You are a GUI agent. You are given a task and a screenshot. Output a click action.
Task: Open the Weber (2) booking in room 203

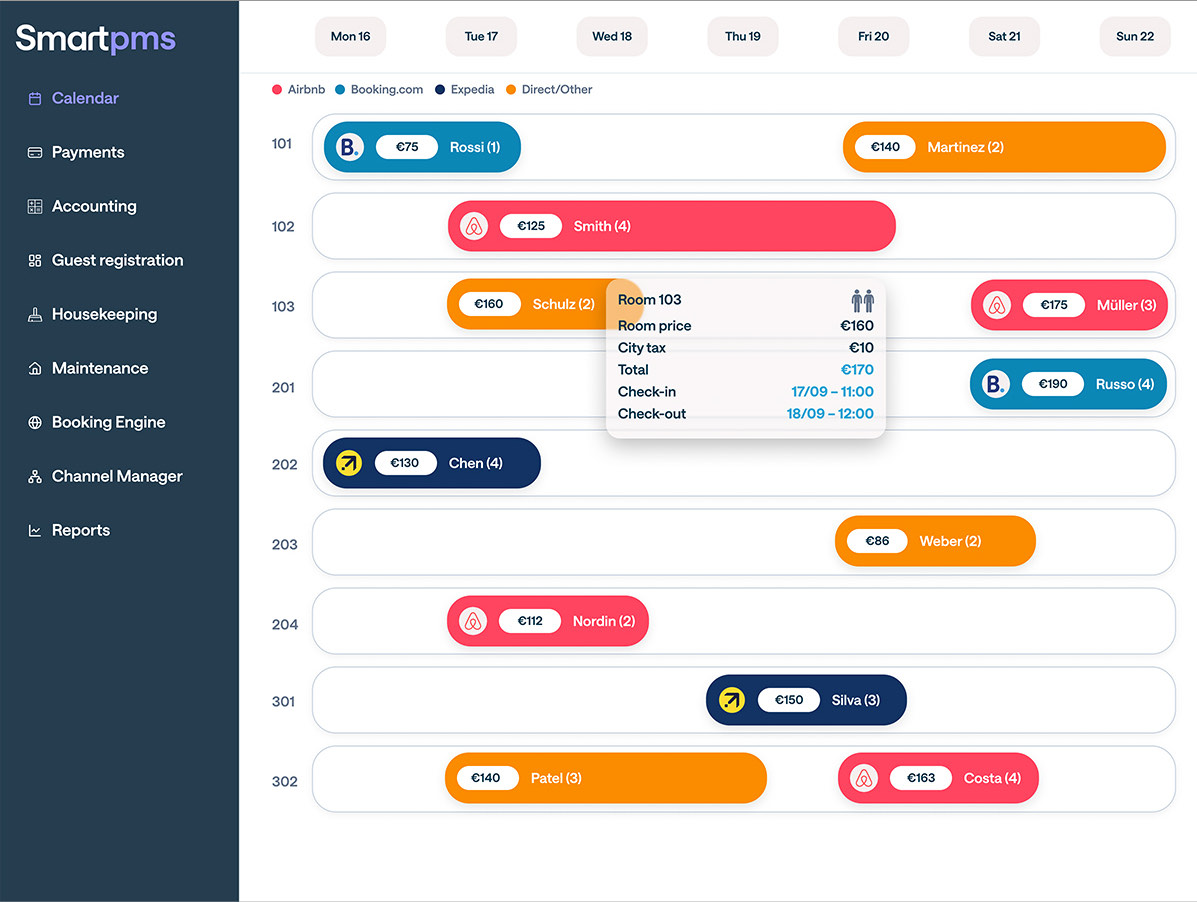[x=935, y=541]
